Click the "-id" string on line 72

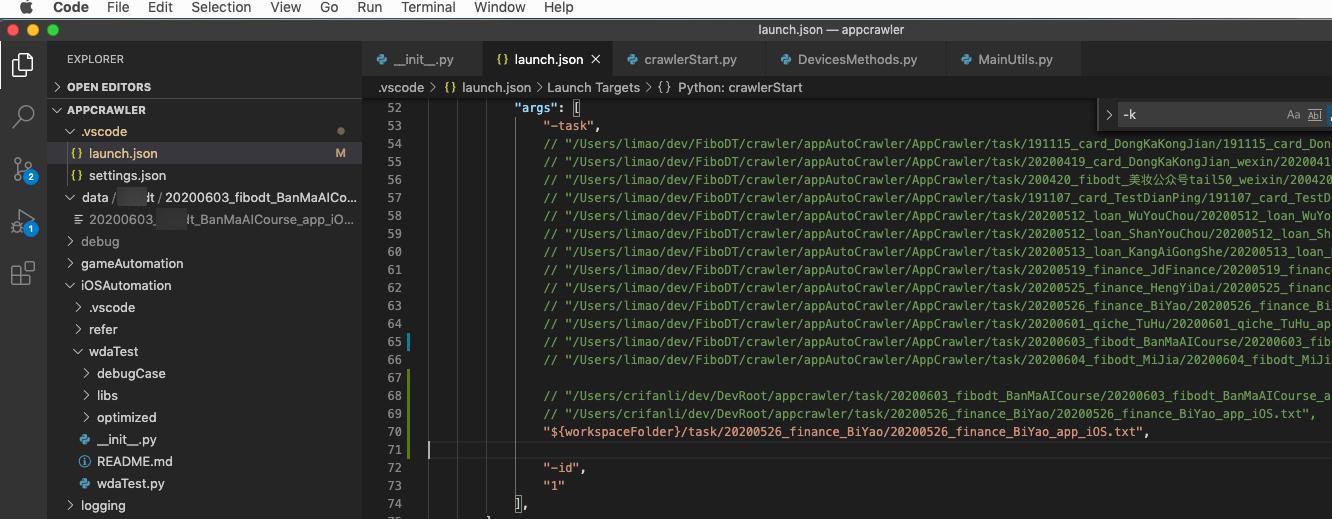(x=563, y=468)
